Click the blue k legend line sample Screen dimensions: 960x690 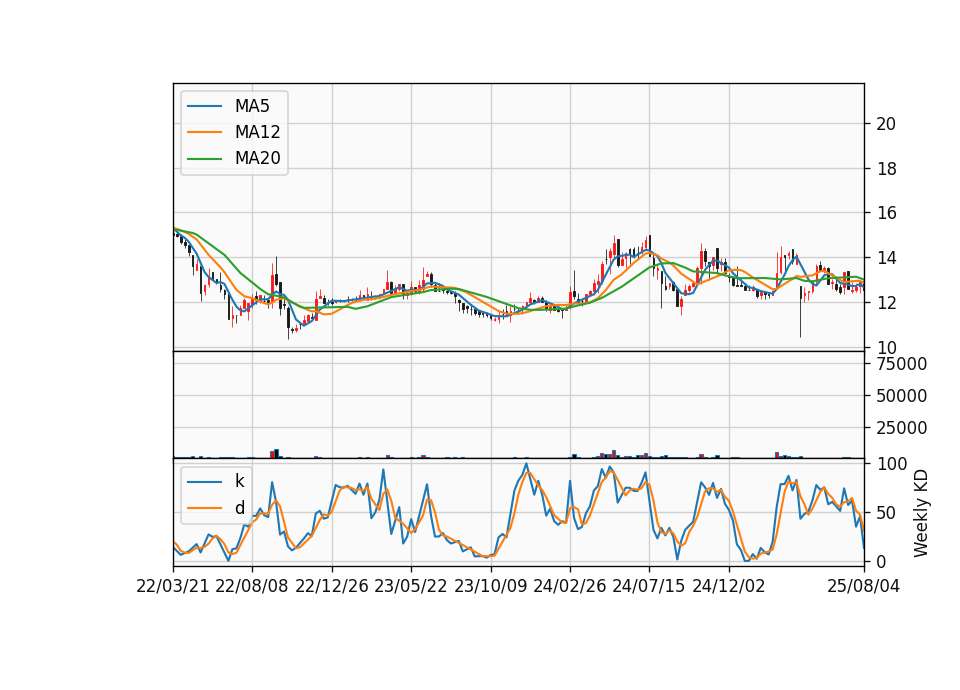(x=204, y=482)
